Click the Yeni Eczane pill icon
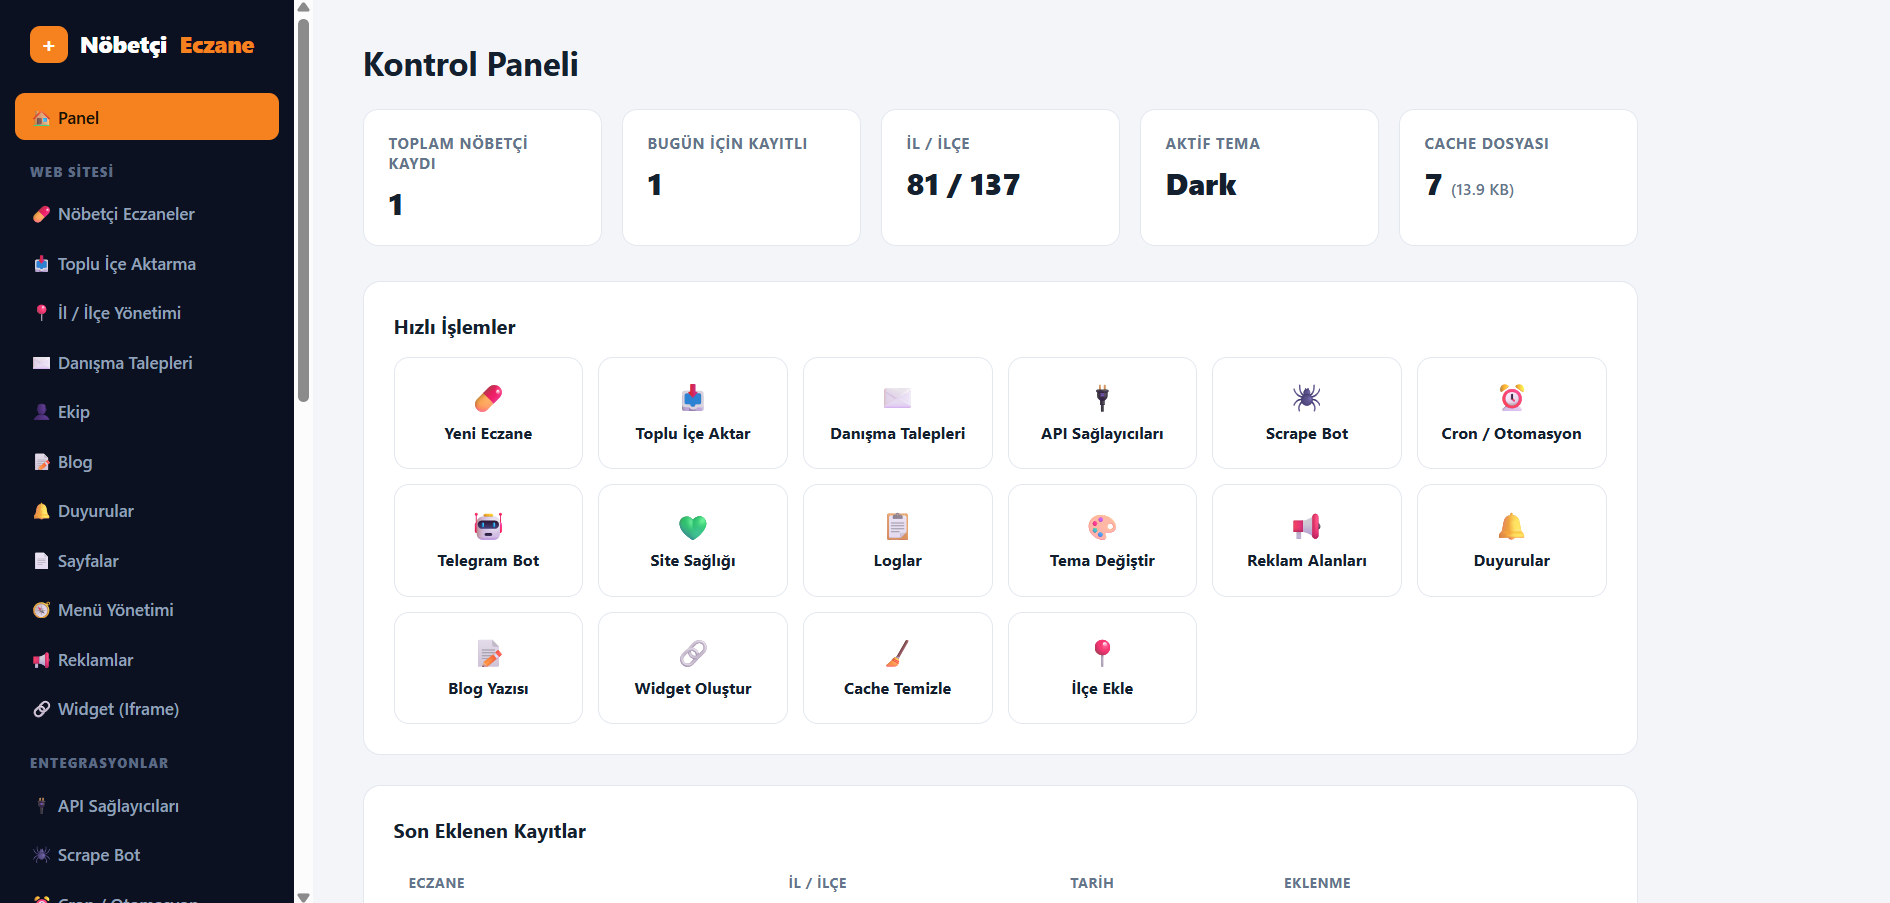Viewport: 1890px width, 903px height. tap(488, 398)
